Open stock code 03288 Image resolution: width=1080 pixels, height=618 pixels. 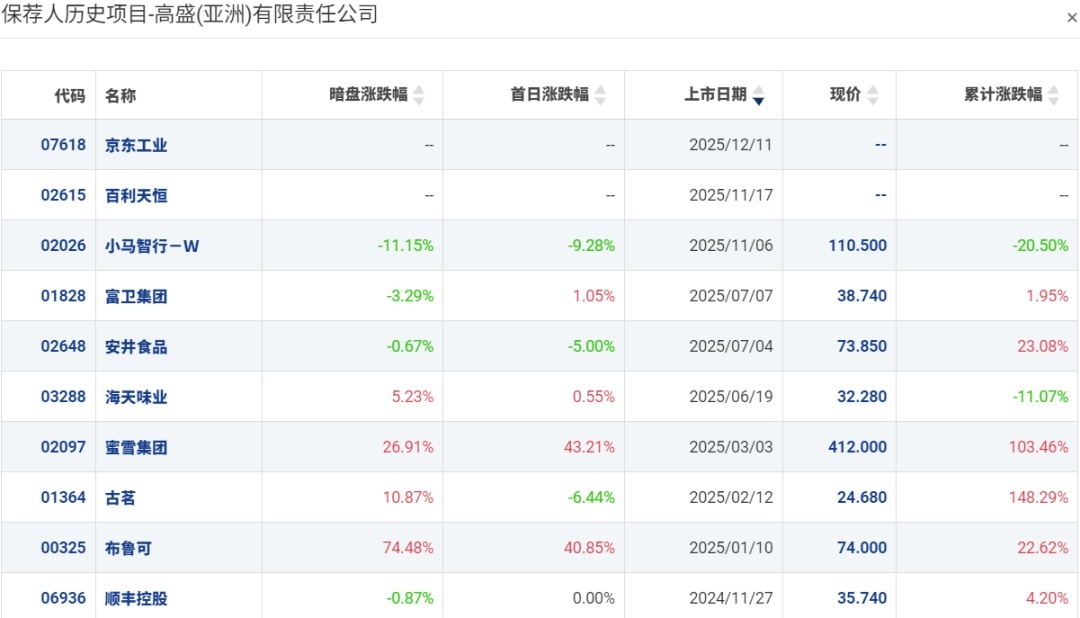[x=63, y=396]
